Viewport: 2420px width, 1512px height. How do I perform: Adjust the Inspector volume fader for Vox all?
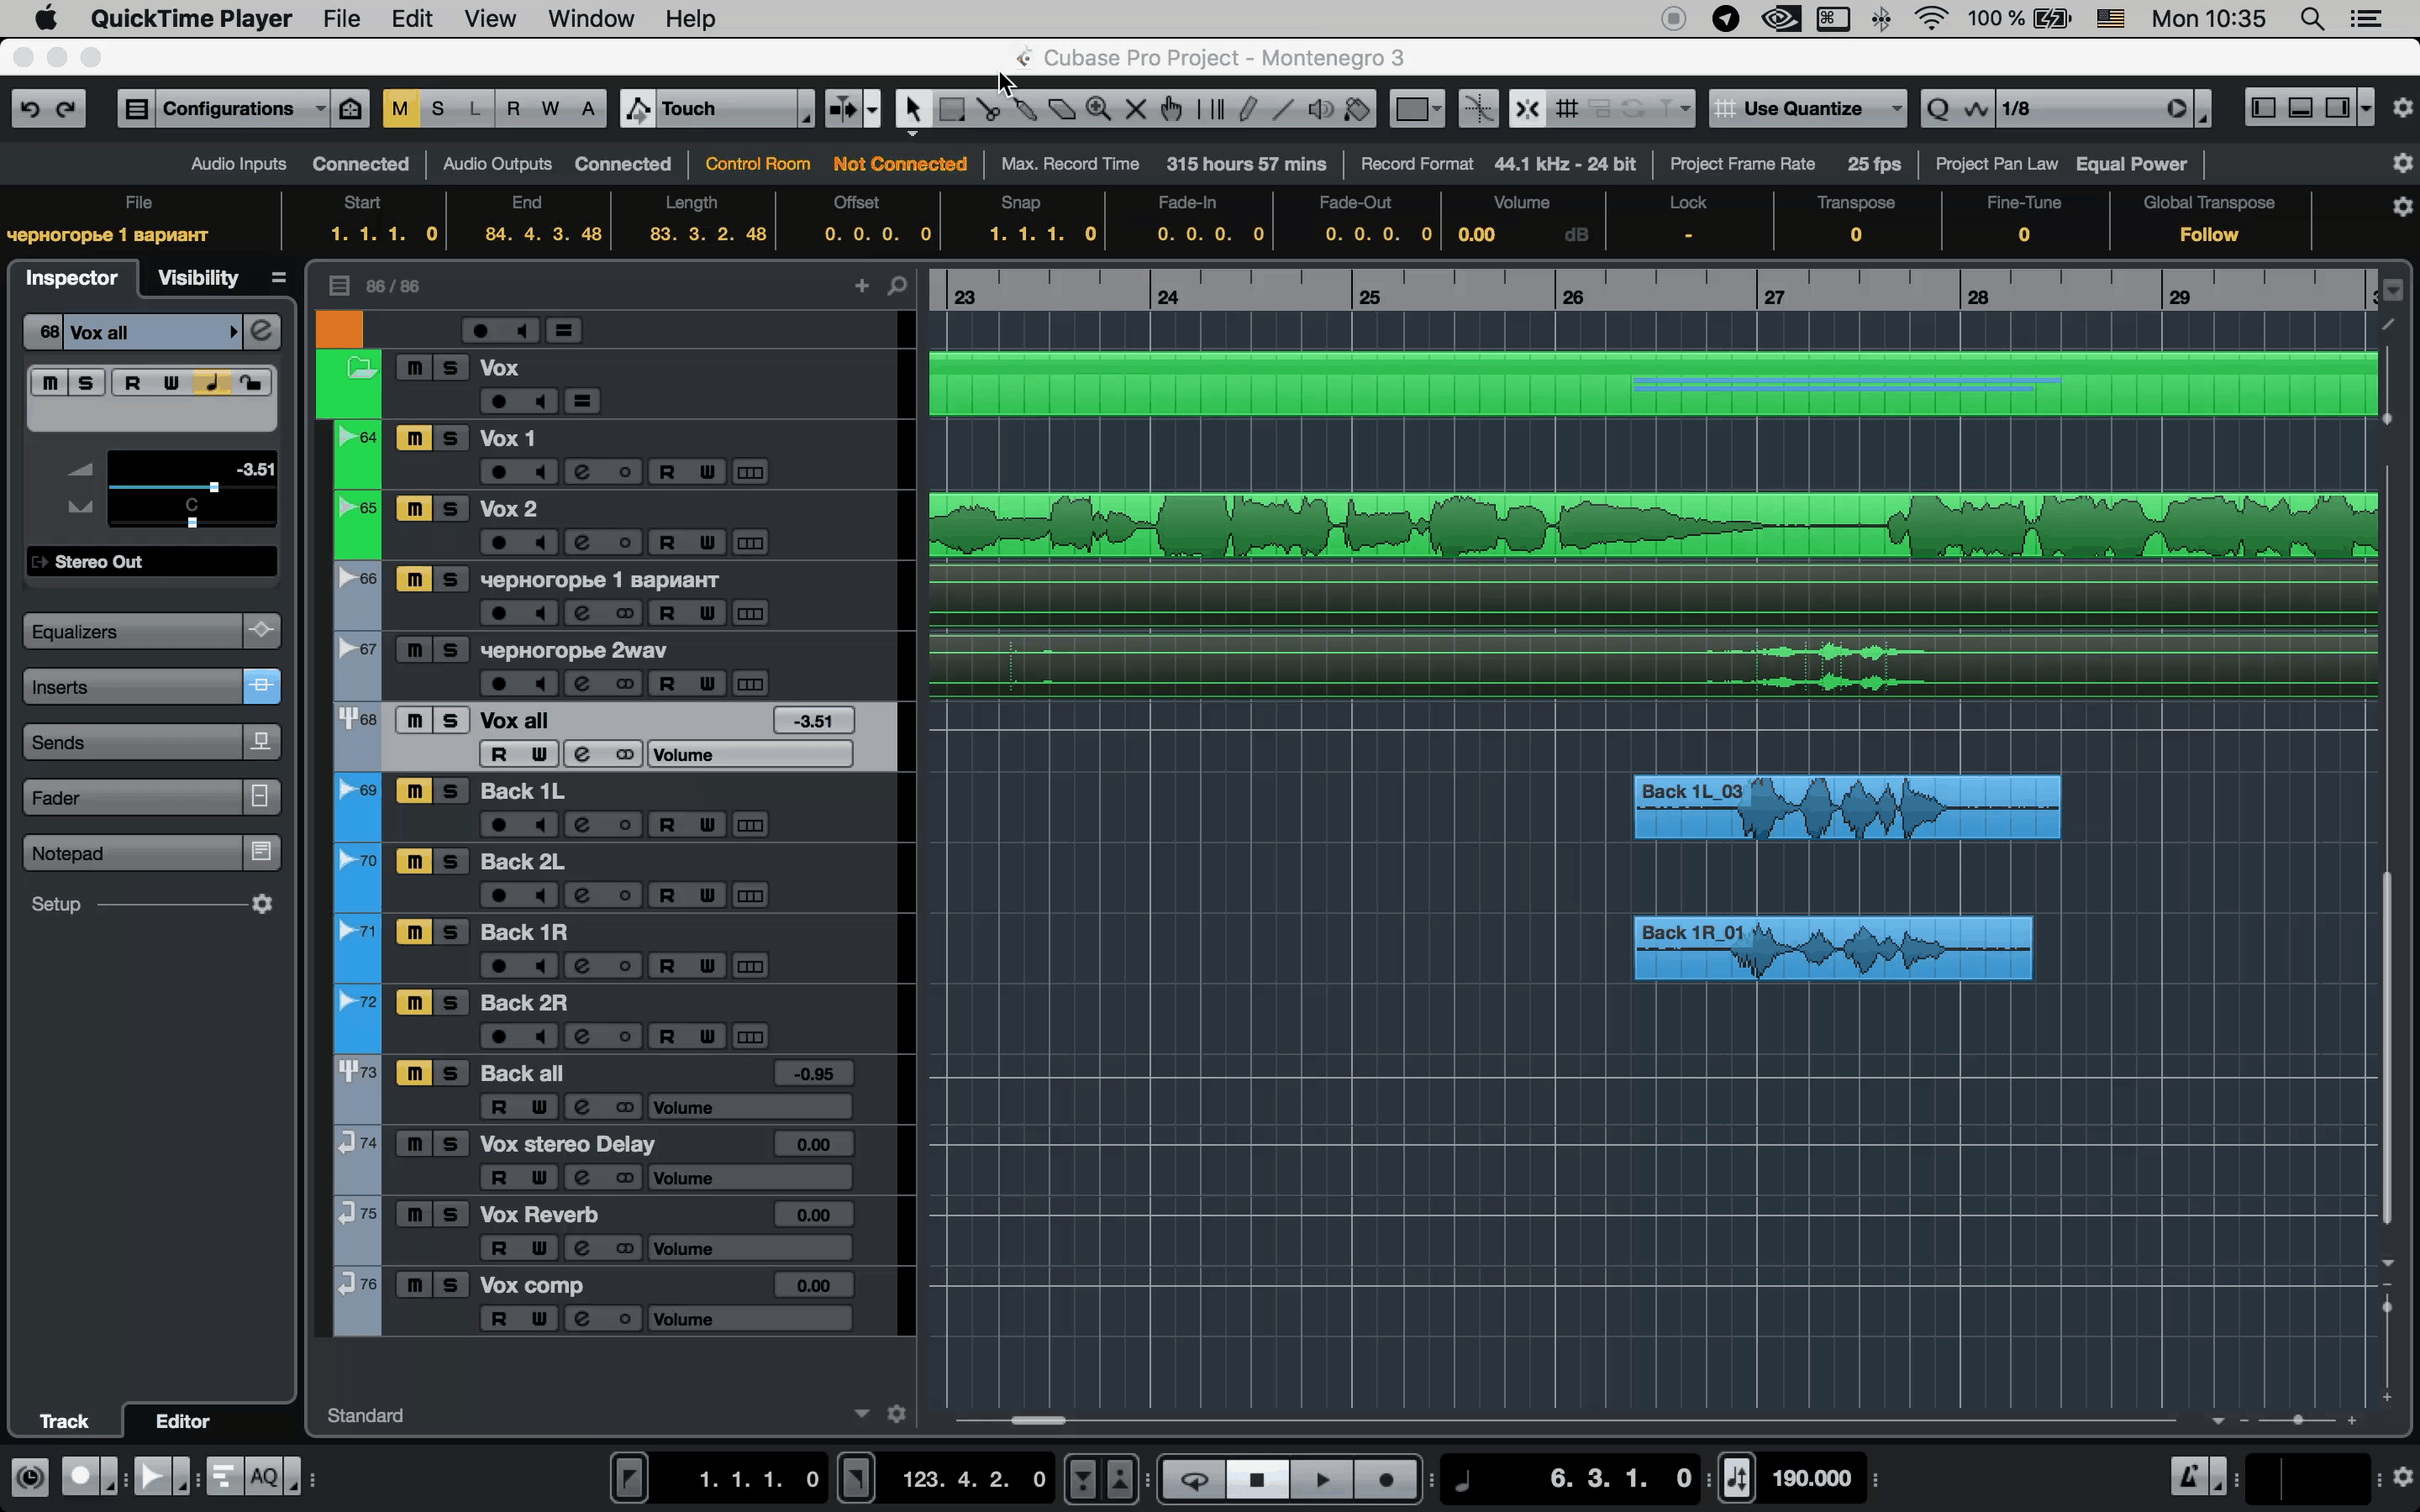(x=214, y=487)
